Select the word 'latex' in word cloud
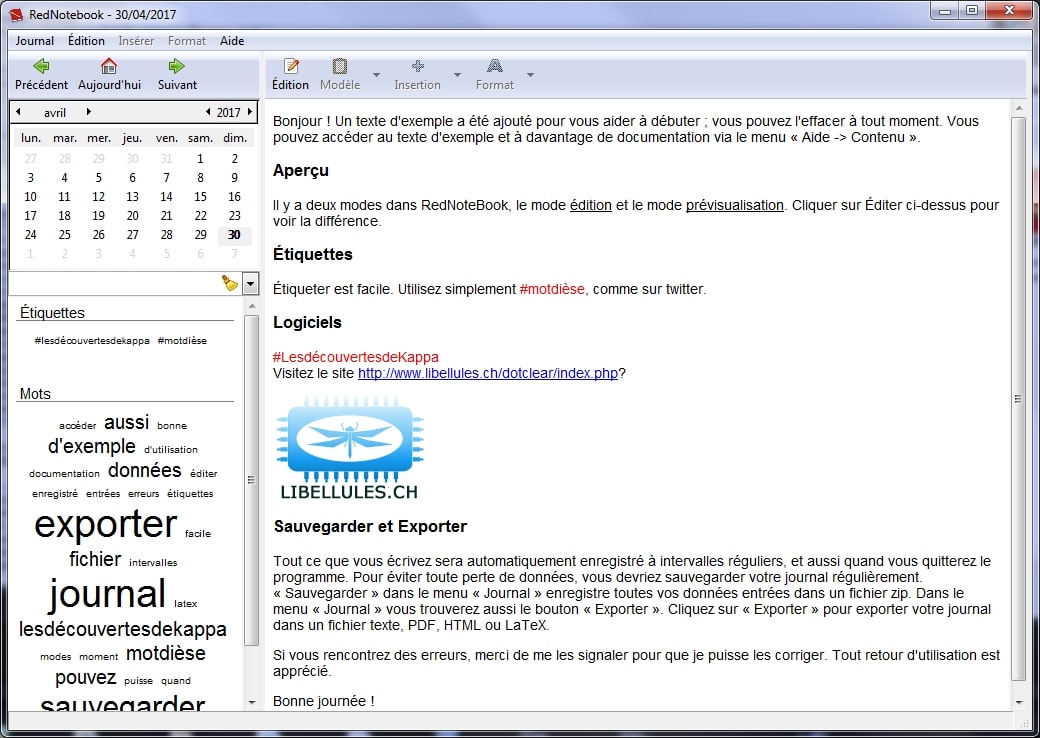1040x738 pixels. tap(186, 604)
